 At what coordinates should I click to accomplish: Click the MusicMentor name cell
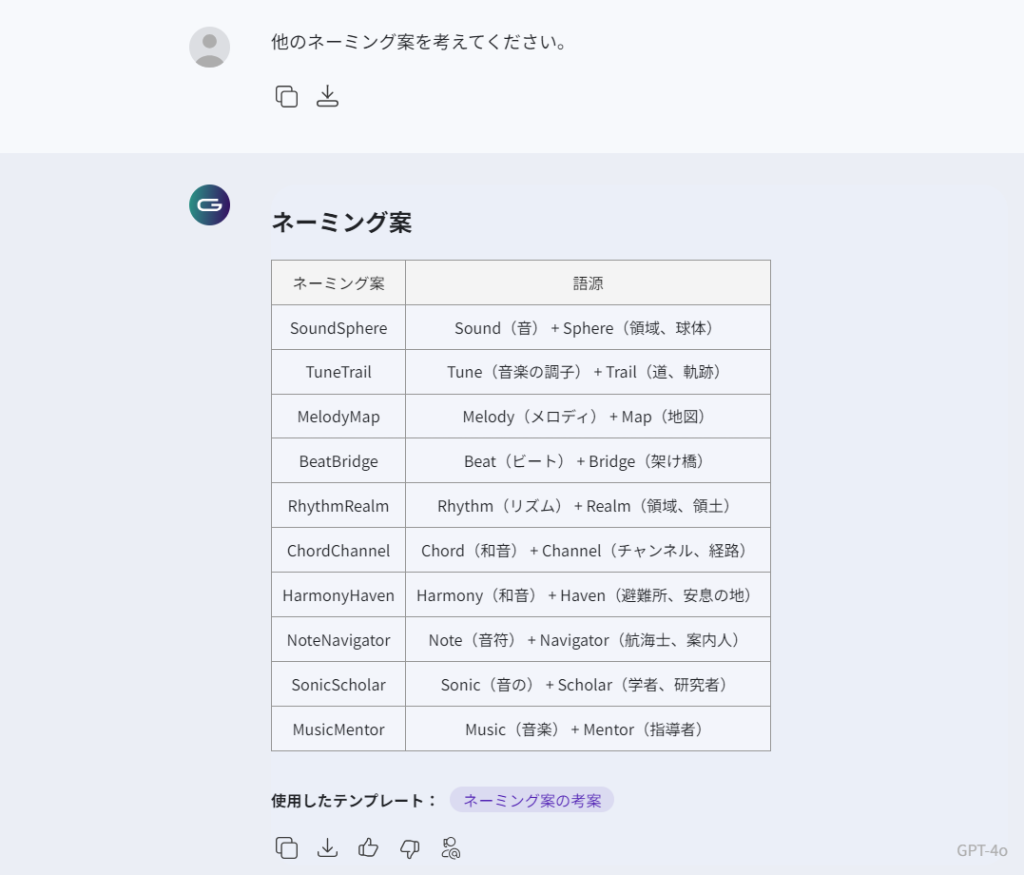pyautogui.click(x=338, y=729)
